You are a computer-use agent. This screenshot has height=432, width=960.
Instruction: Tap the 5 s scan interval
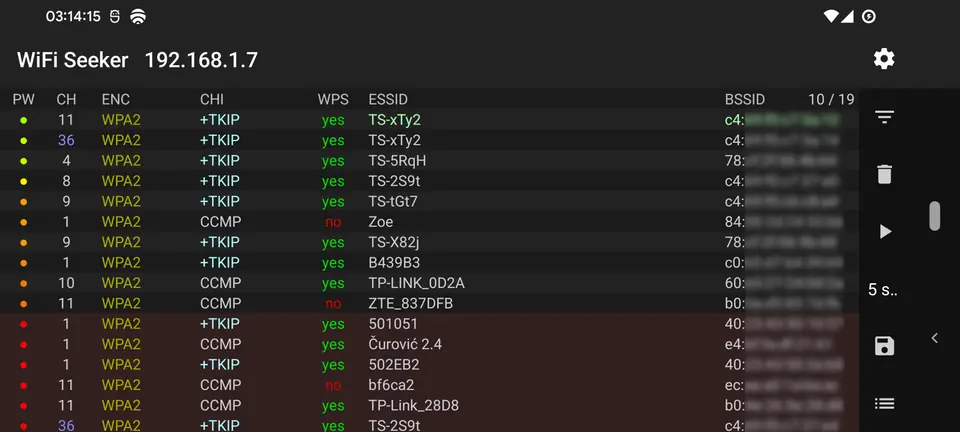(882, 289)
